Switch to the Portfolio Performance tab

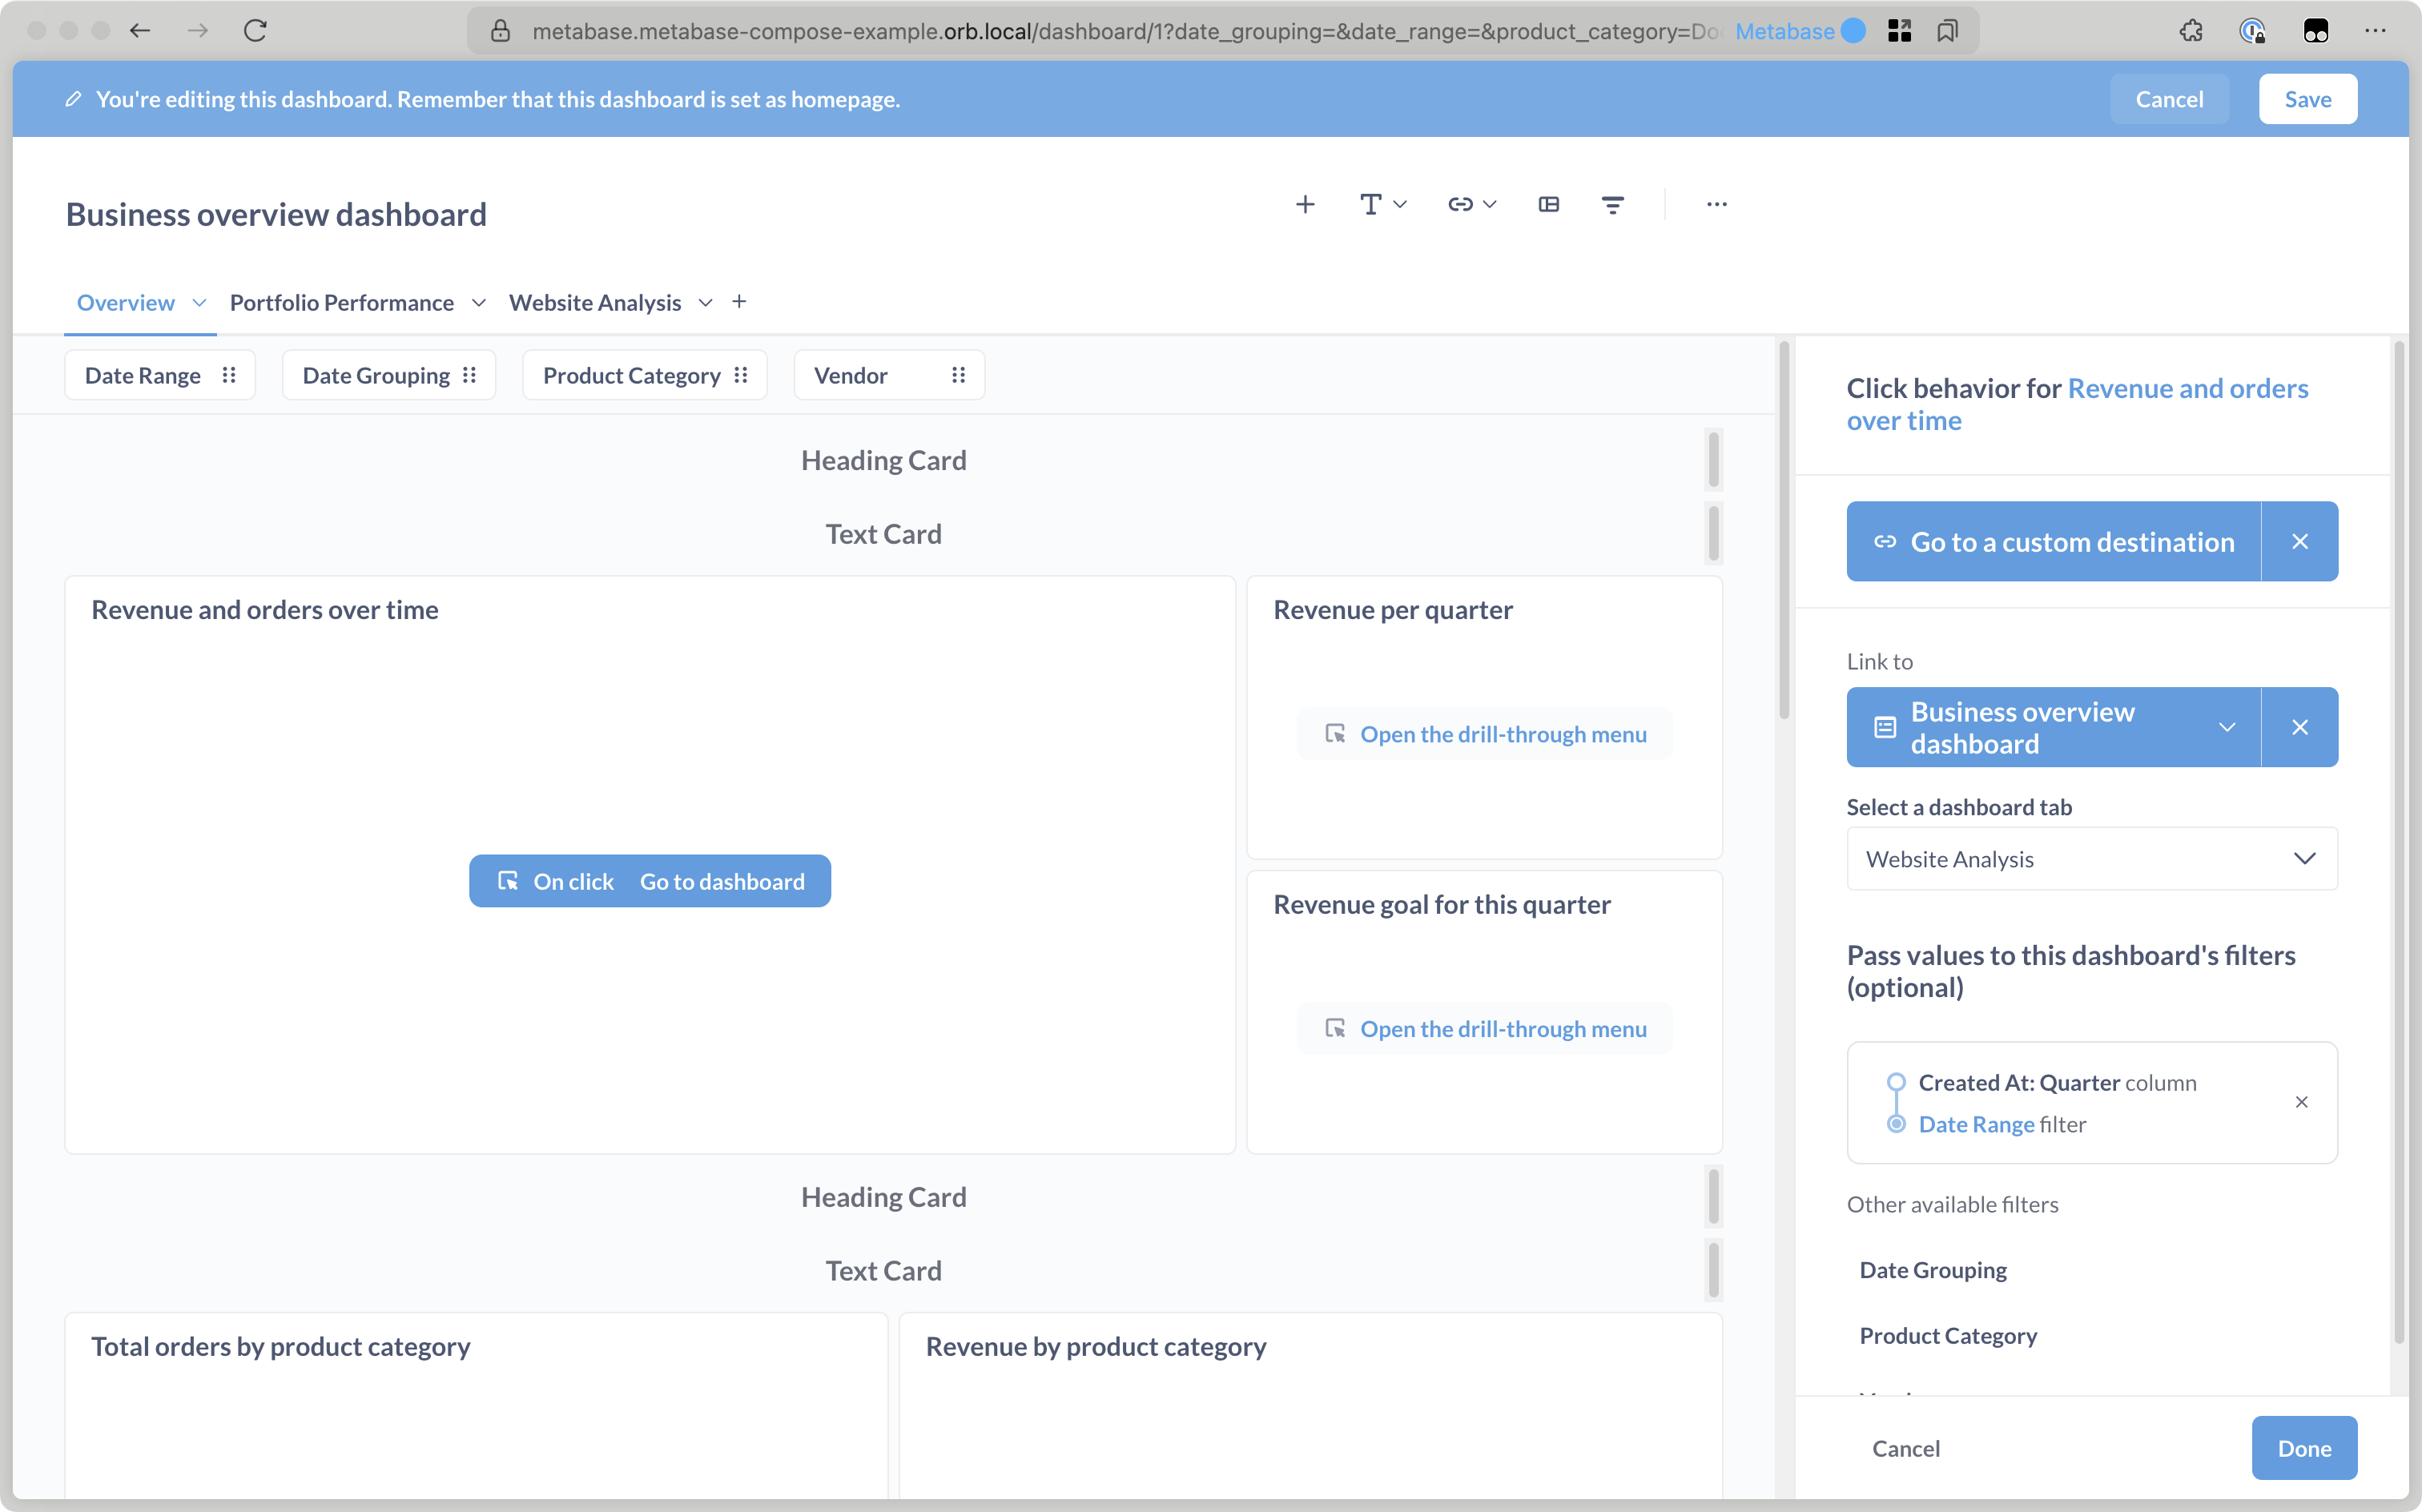(x=341, y=303)
